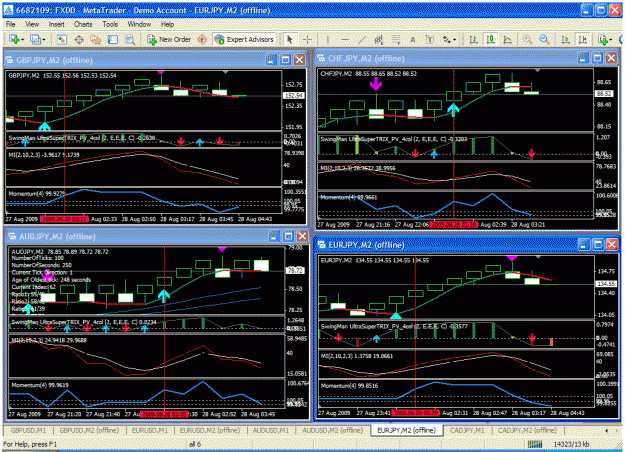The image size is (625, 452).
Task: Click the New Order button
Action: click(x=169, y=39)
